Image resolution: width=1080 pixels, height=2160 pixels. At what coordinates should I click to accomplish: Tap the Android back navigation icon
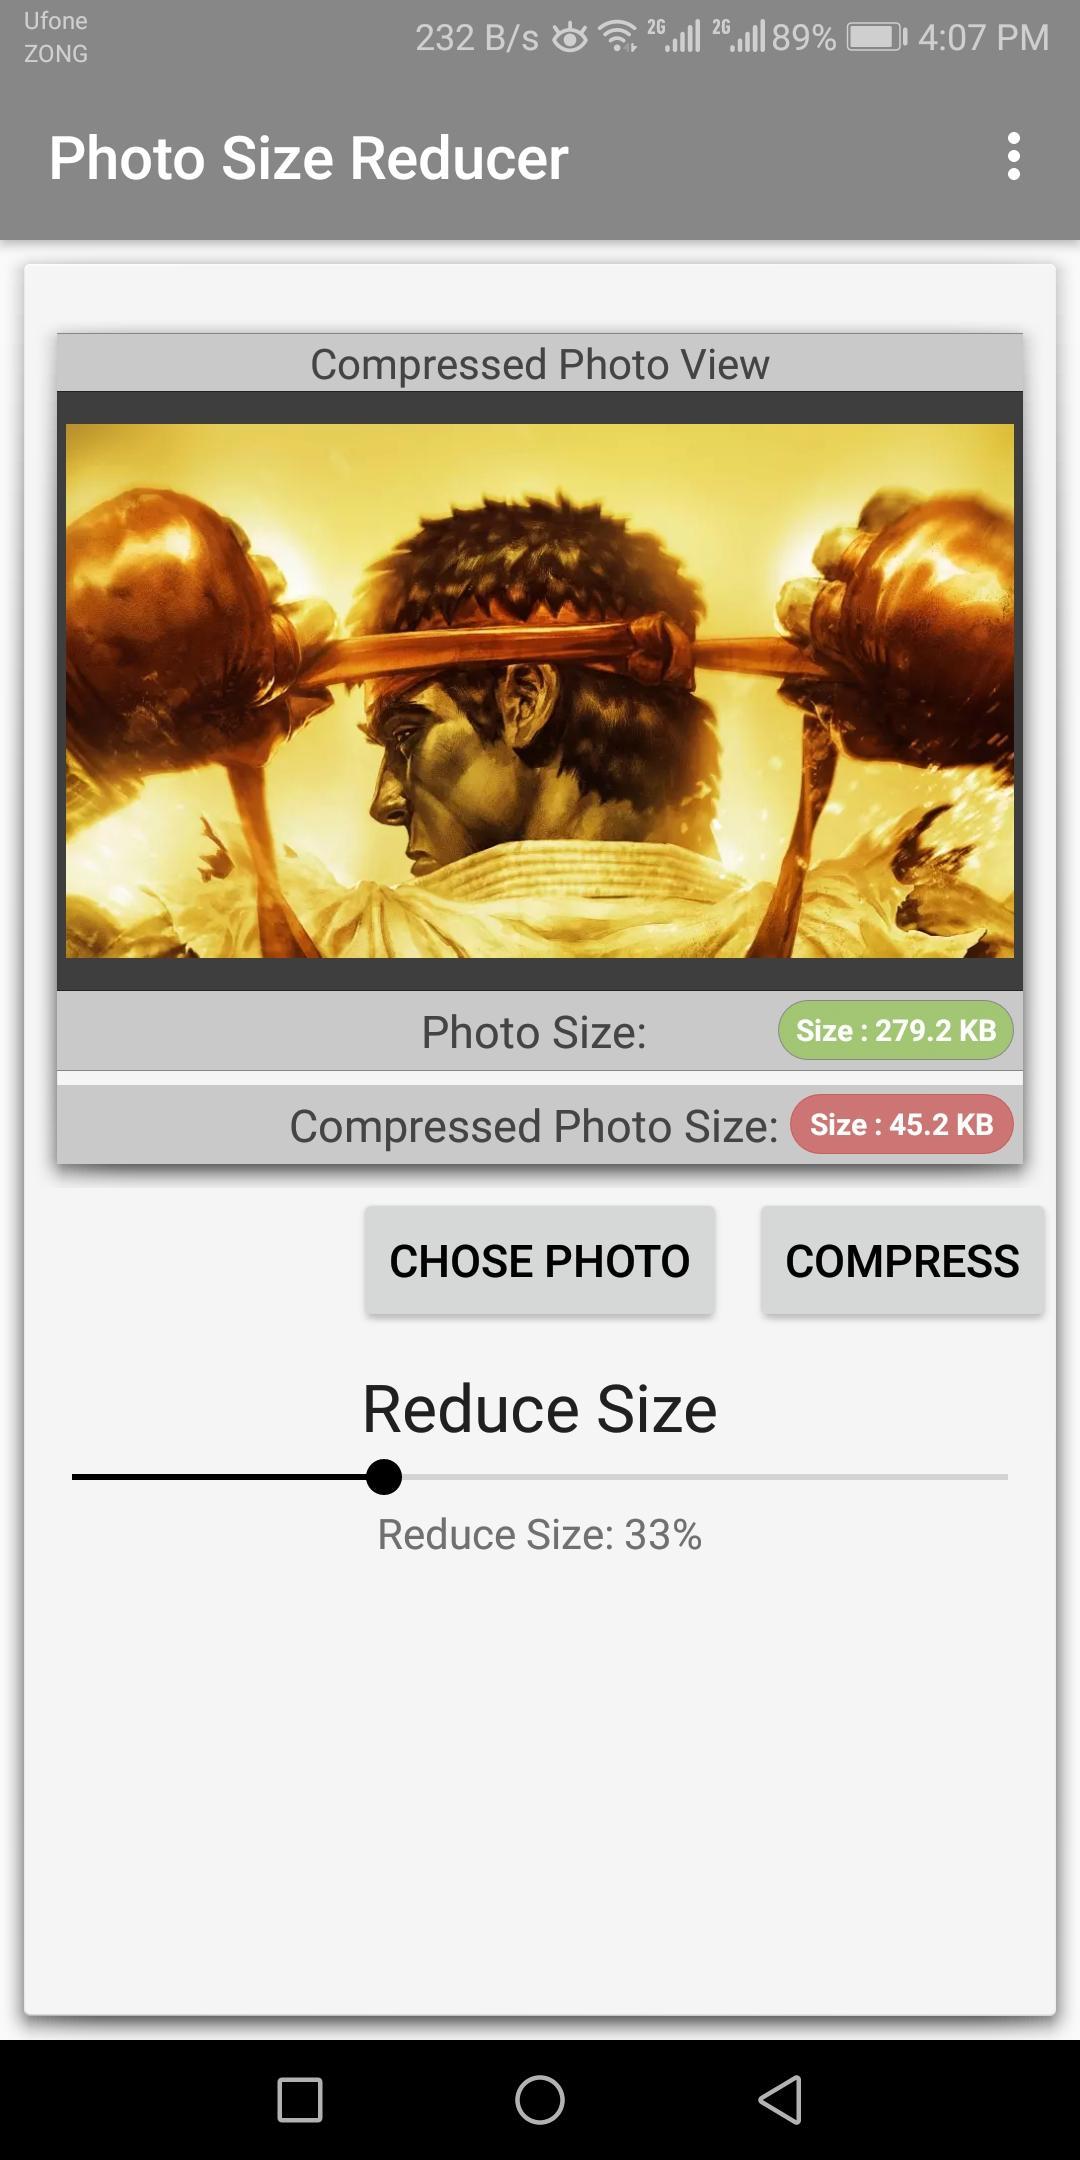[780, 2099]
